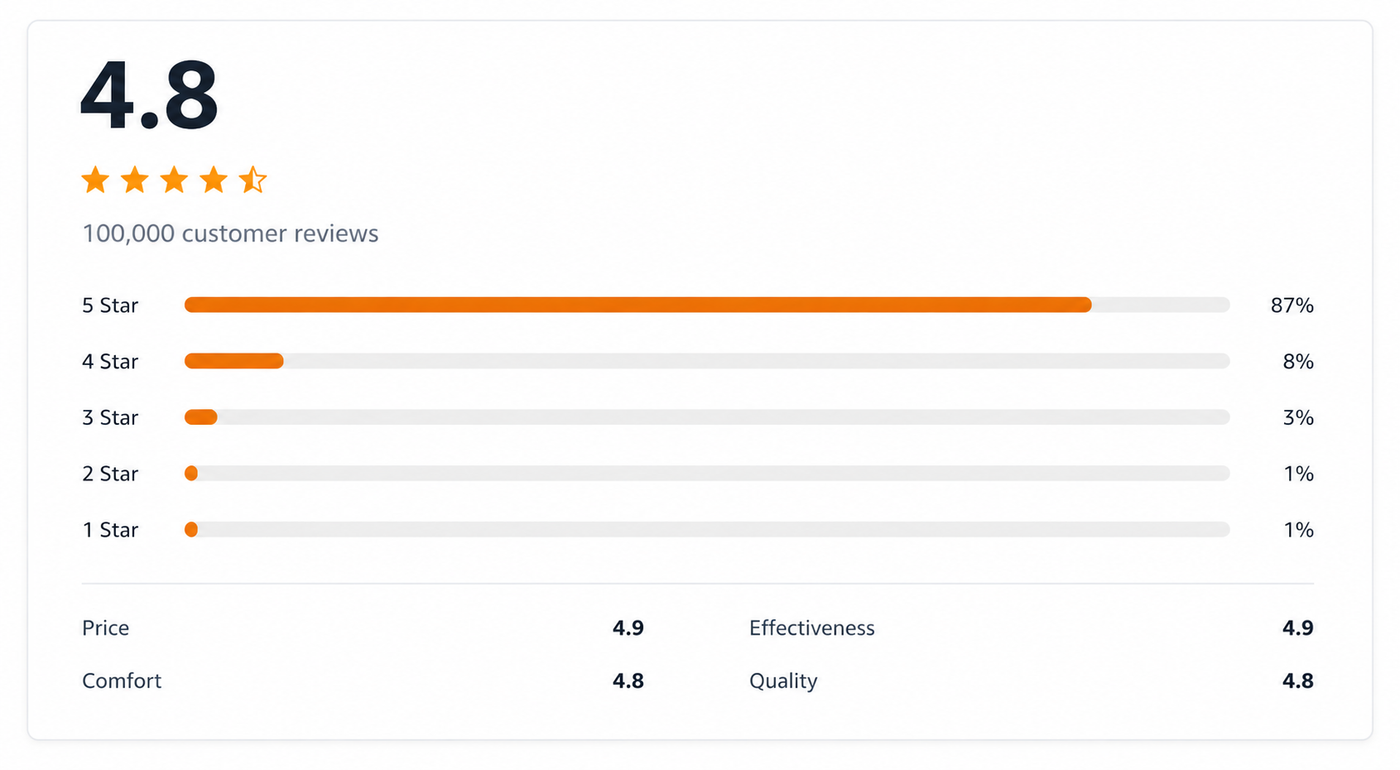Click the fourth orange star icon

pyautogui.click(x=213, y=180)
